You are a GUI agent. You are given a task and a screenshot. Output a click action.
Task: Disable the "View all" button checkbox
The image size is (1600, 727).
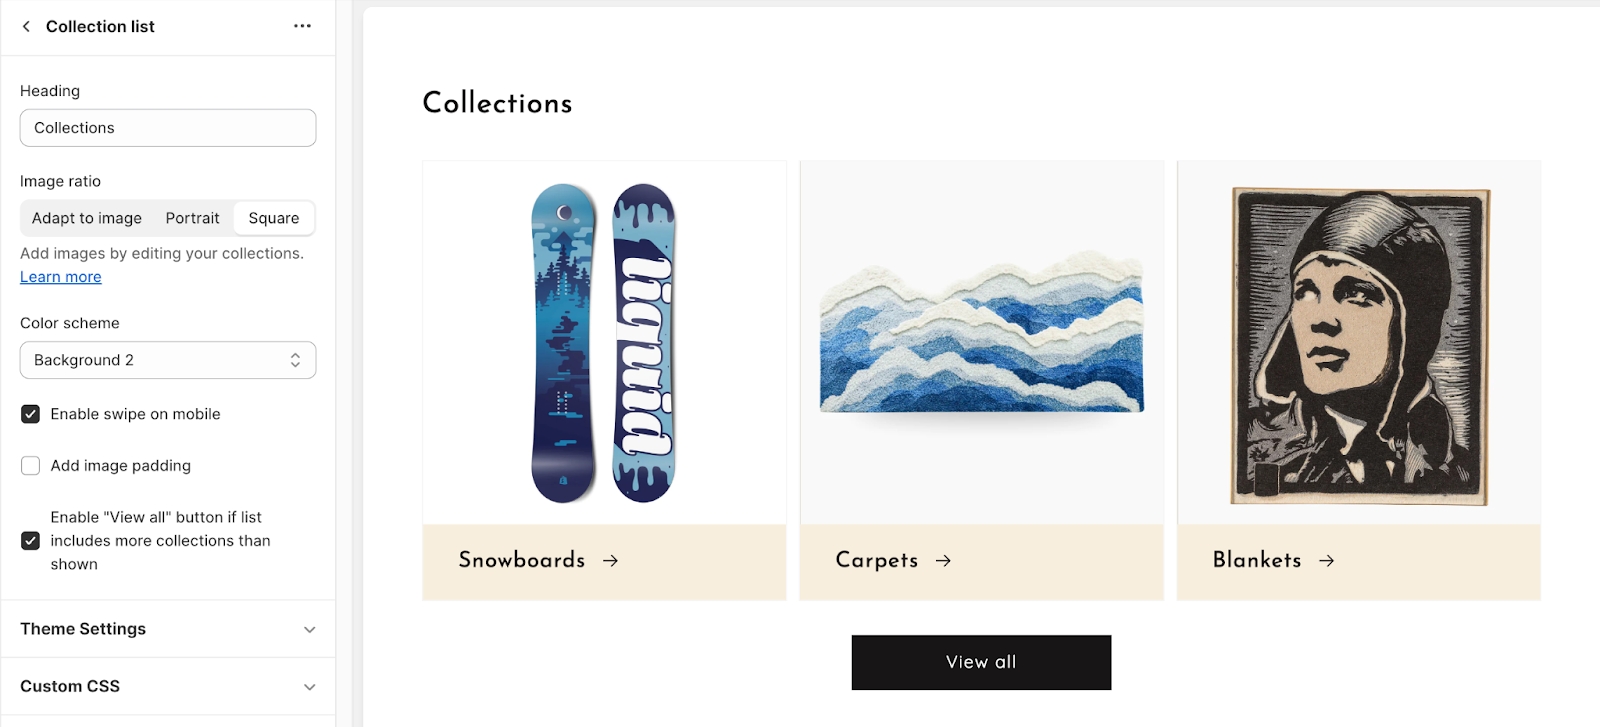31,541
